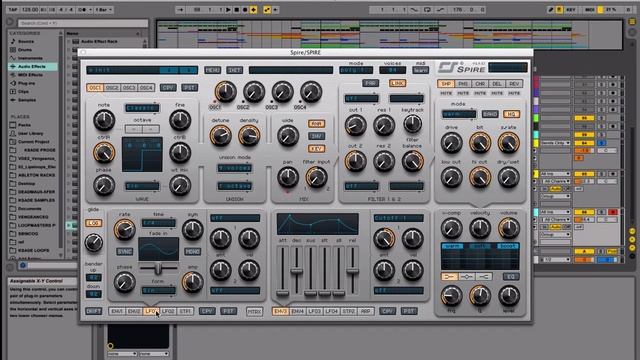Open the Samples browser category
Viewport: 640px width, 360px height.
[27, 100]
